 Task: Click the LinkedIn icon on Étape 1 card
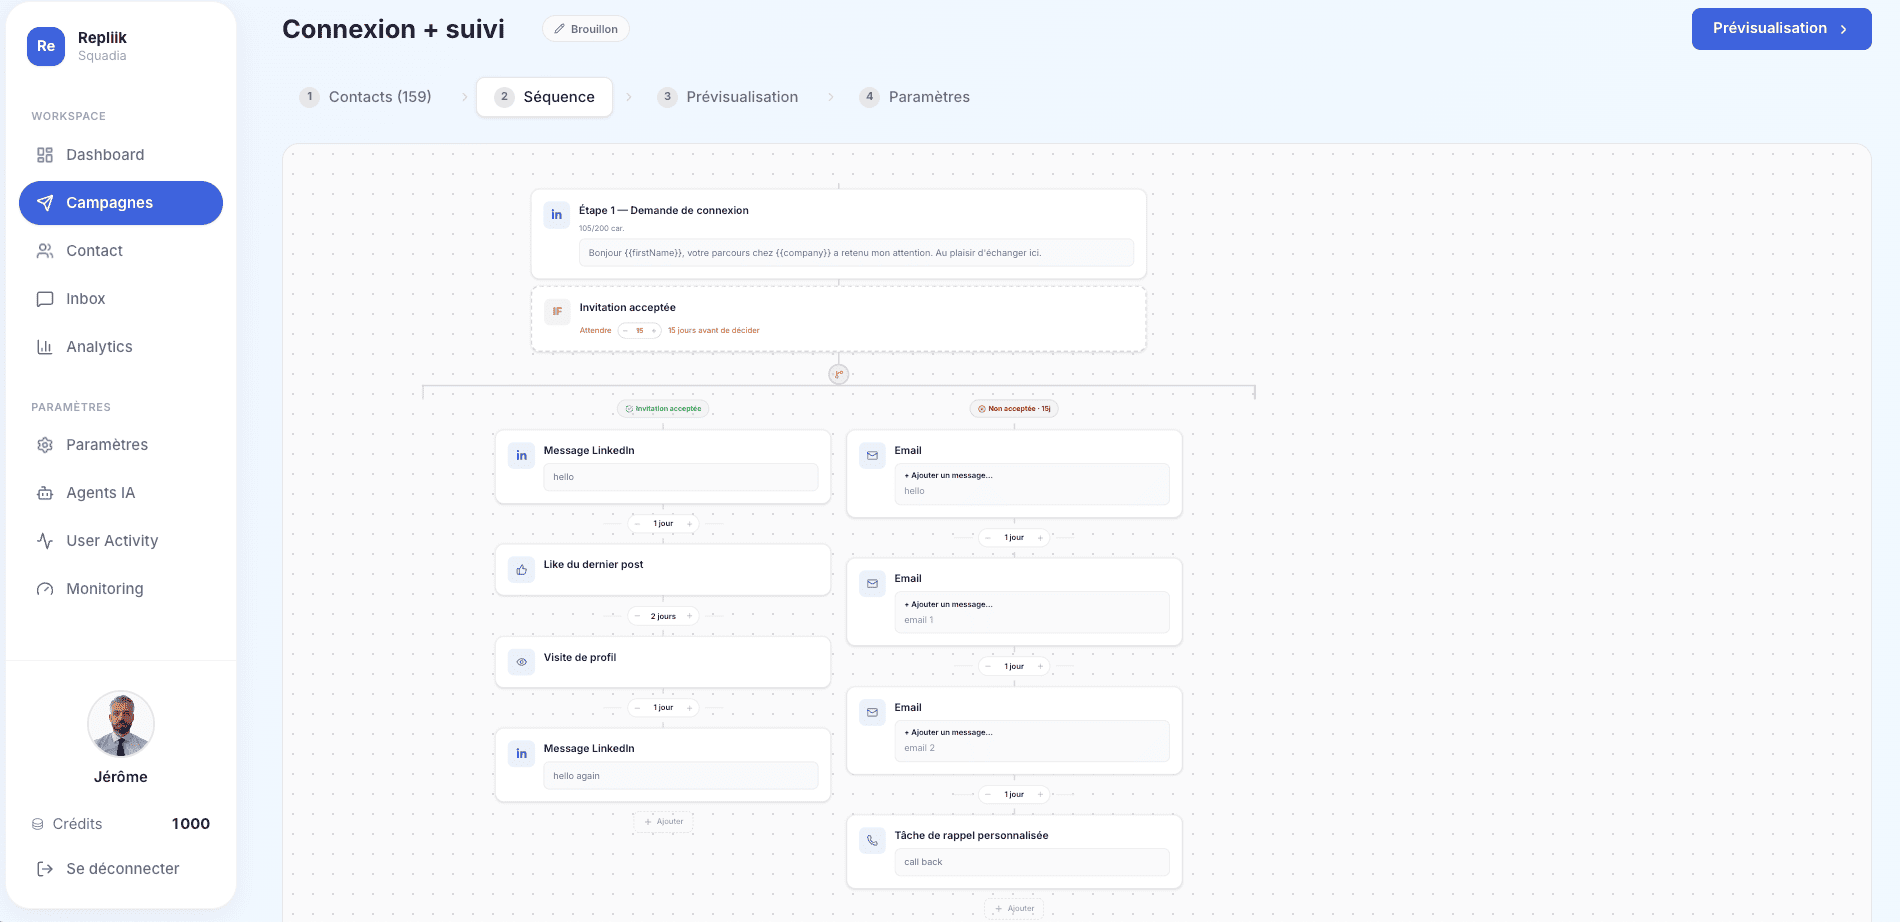coord(557,215)
